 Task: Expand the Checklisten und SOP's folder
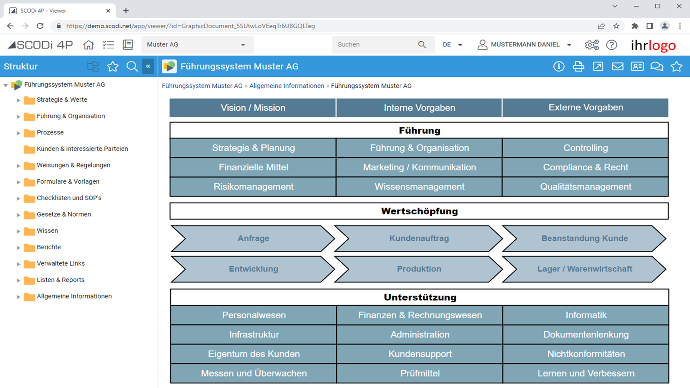[18, 198]
